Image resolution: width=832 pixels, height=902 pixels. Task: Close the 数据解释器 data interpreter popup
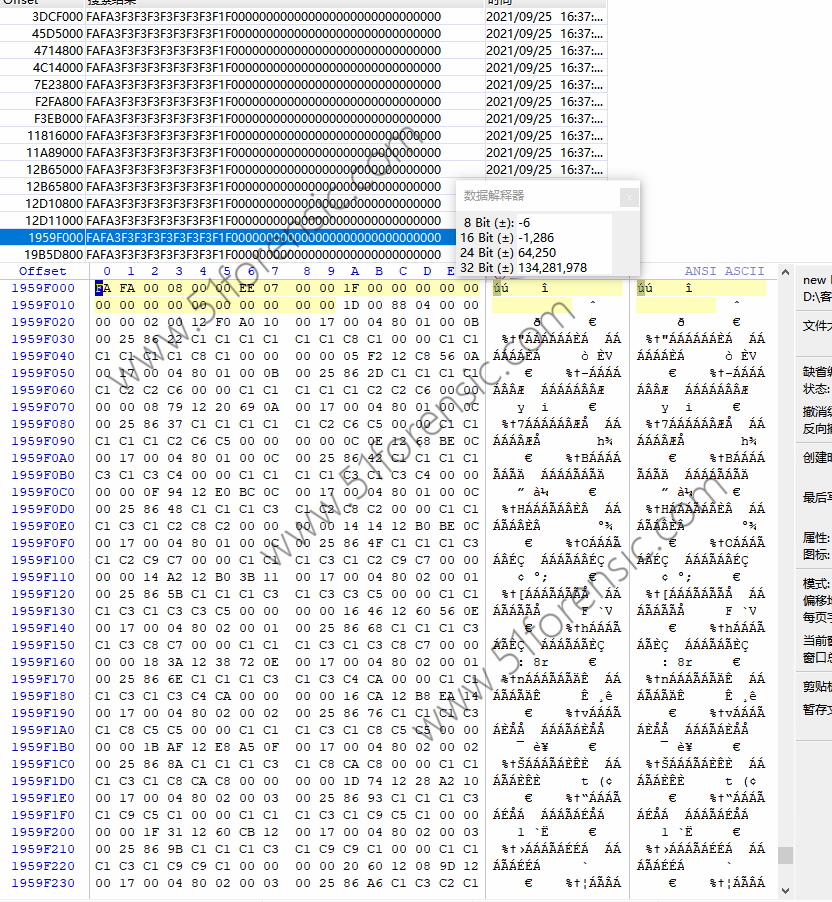(628, 197)
